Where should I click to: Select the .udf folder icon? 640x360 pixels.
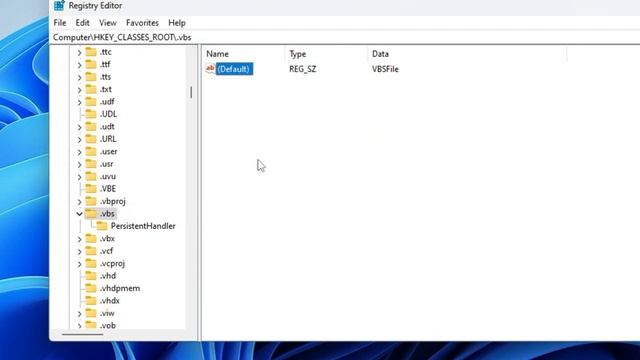coord(91,102)
